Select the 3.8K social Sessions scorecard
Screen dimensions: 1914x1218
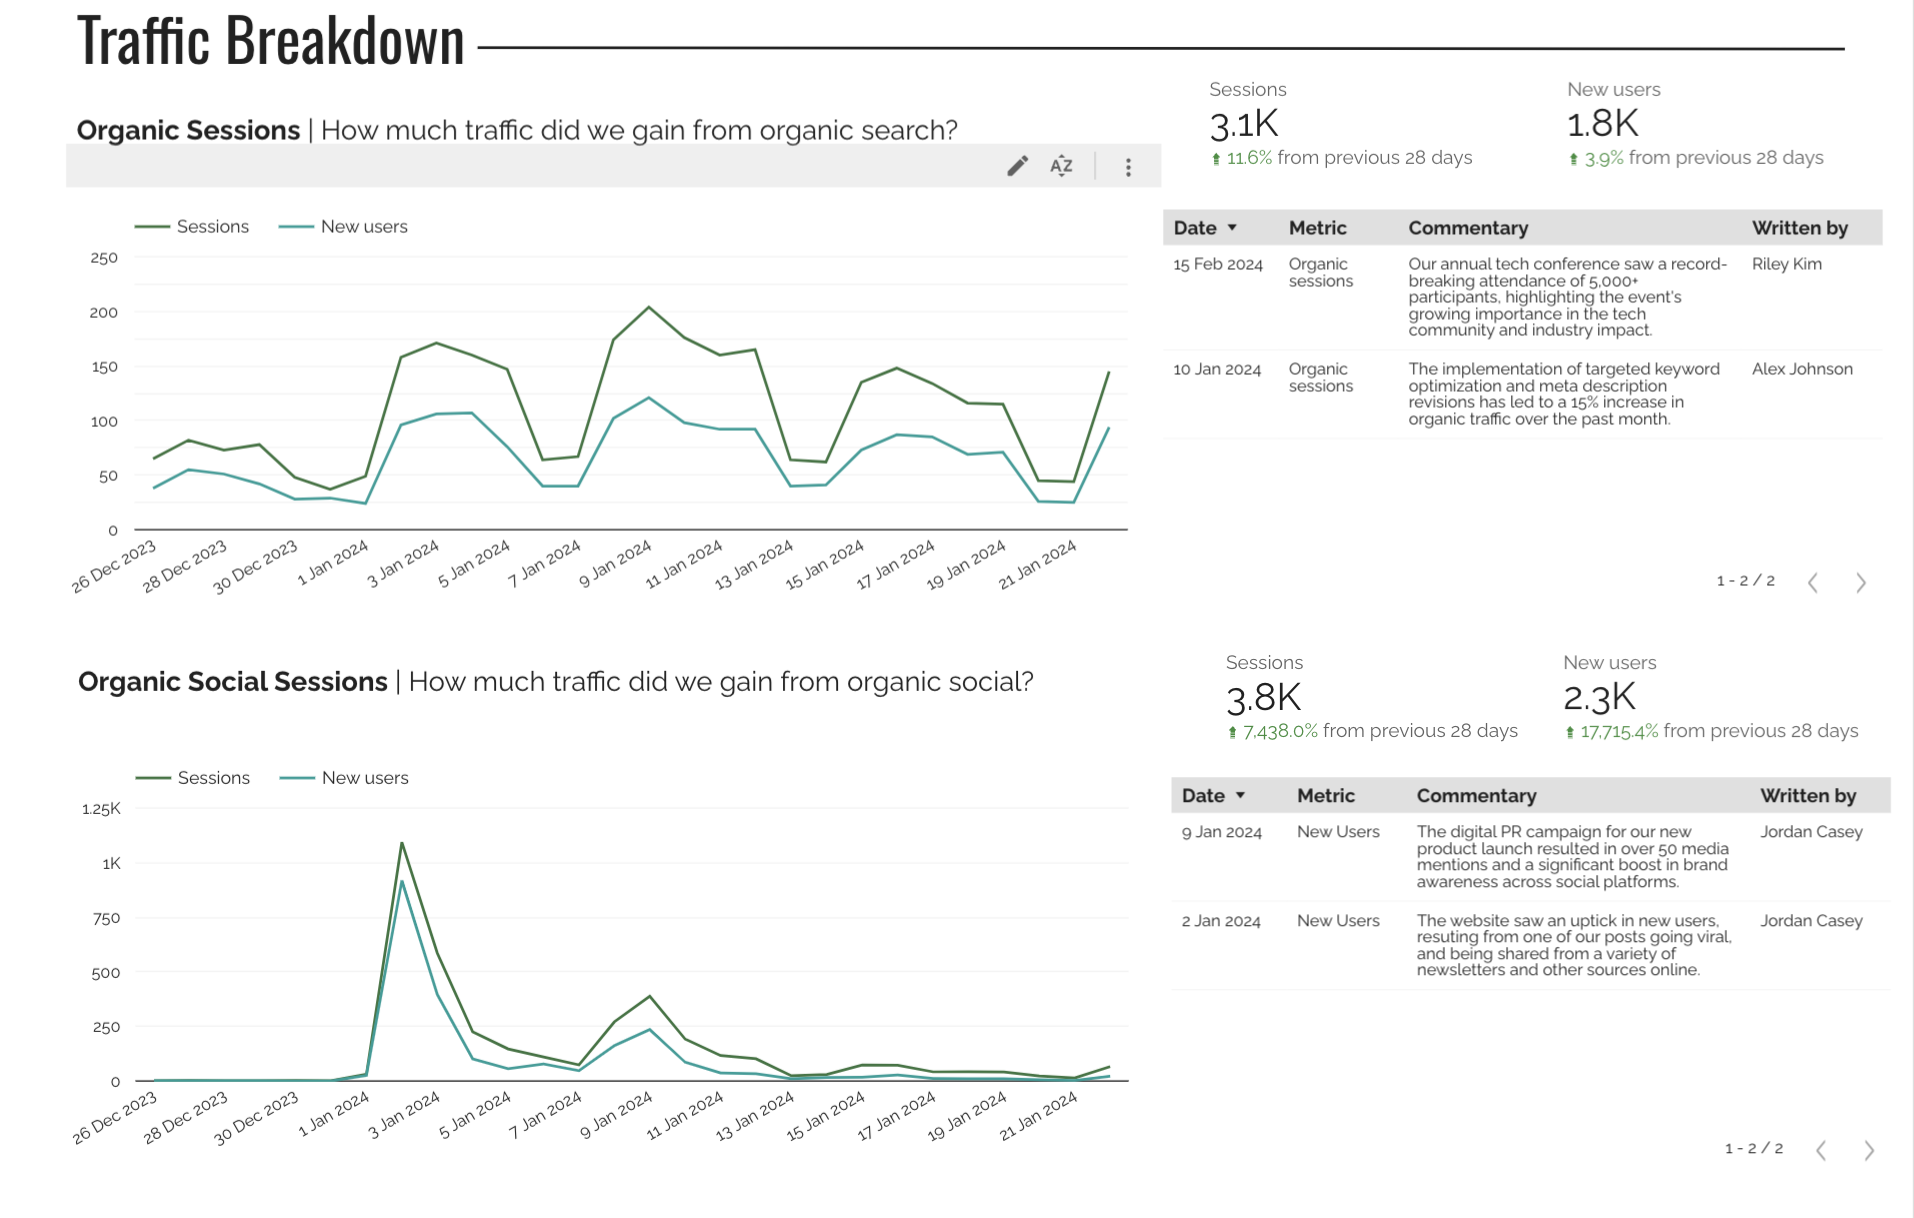(x=1371, y=697)
